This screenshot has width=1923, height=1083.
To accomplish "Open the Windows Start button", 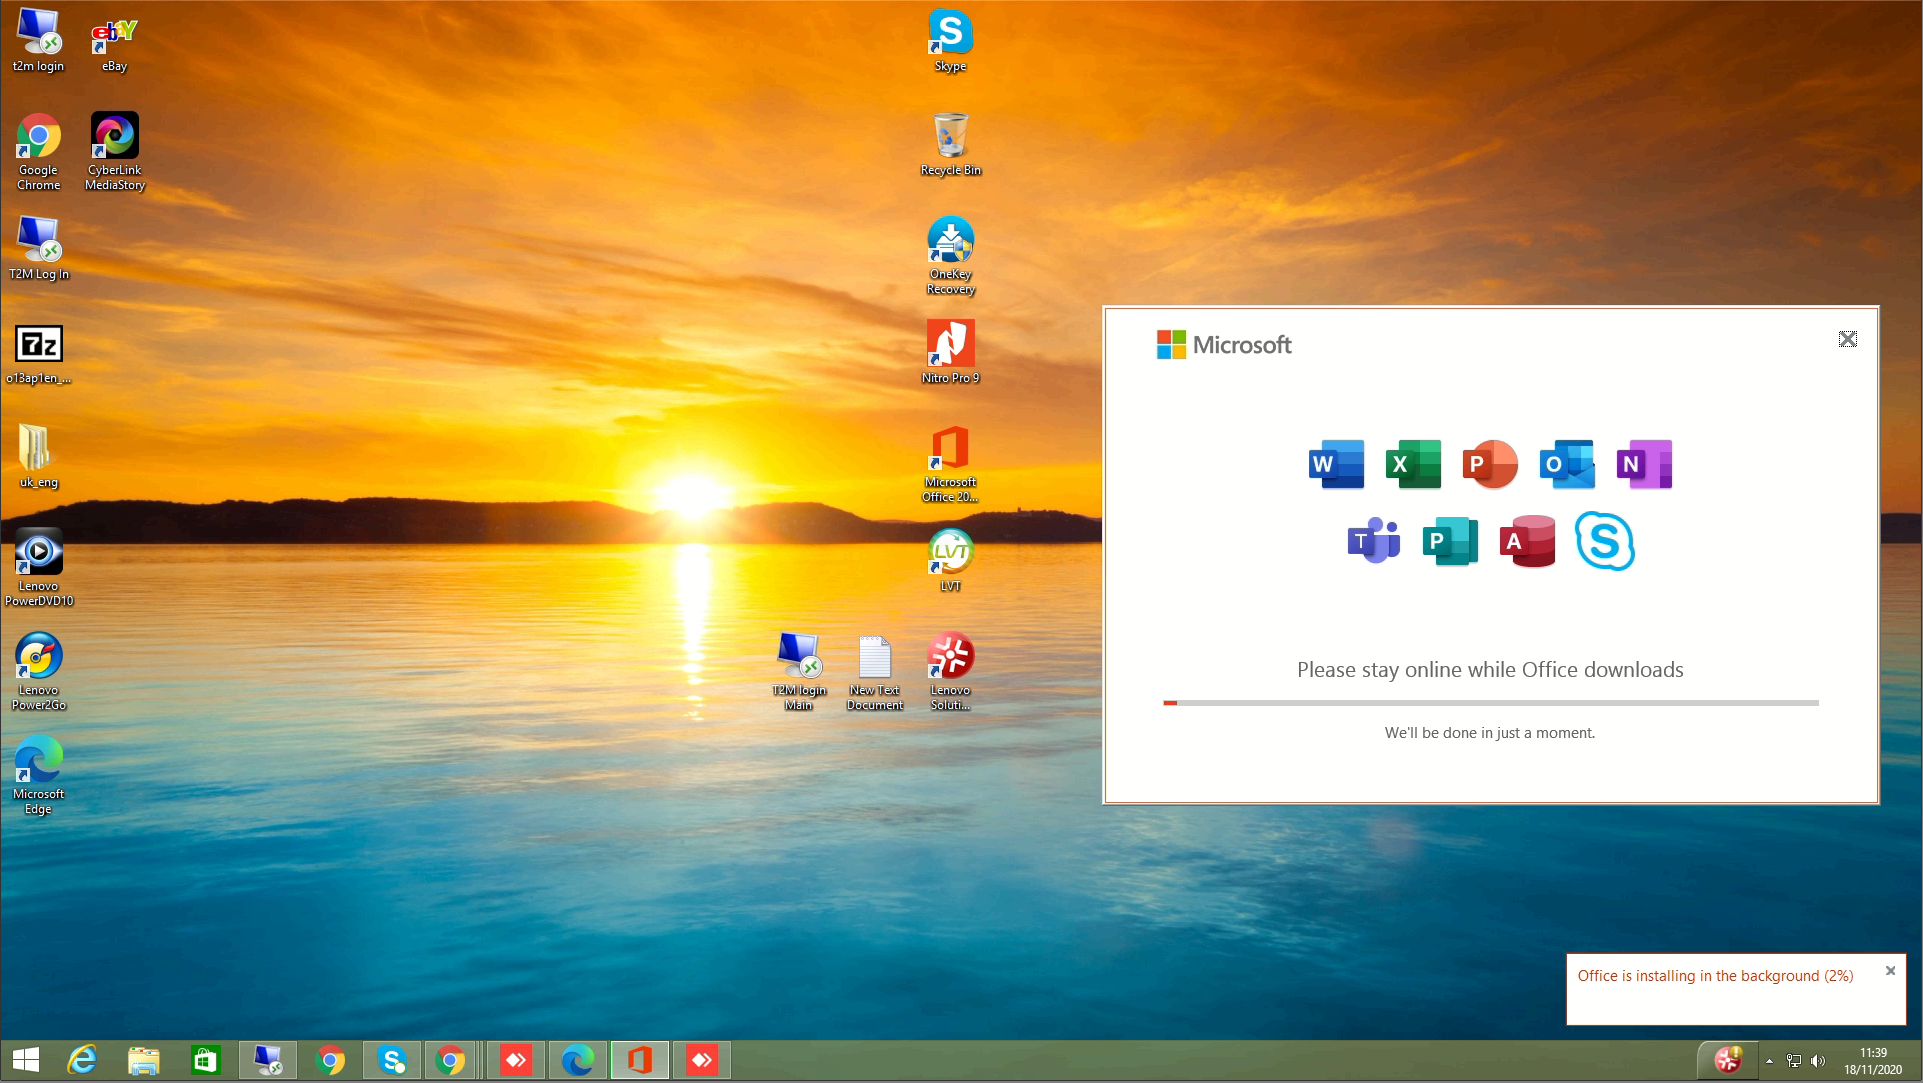I will [26, 1060].
